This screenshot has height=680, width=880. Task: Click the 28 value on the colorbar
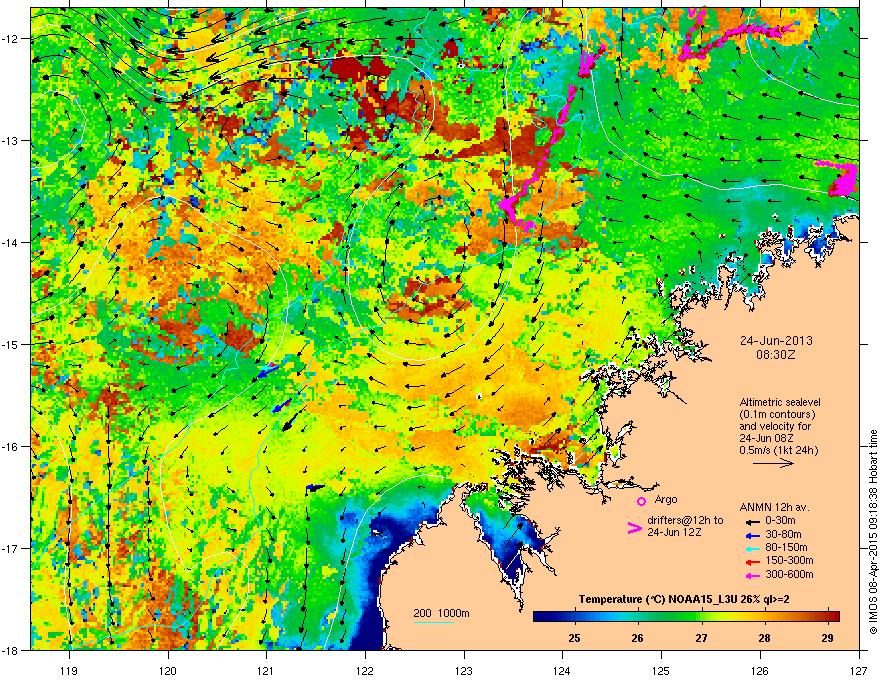[x=764, y=638]
